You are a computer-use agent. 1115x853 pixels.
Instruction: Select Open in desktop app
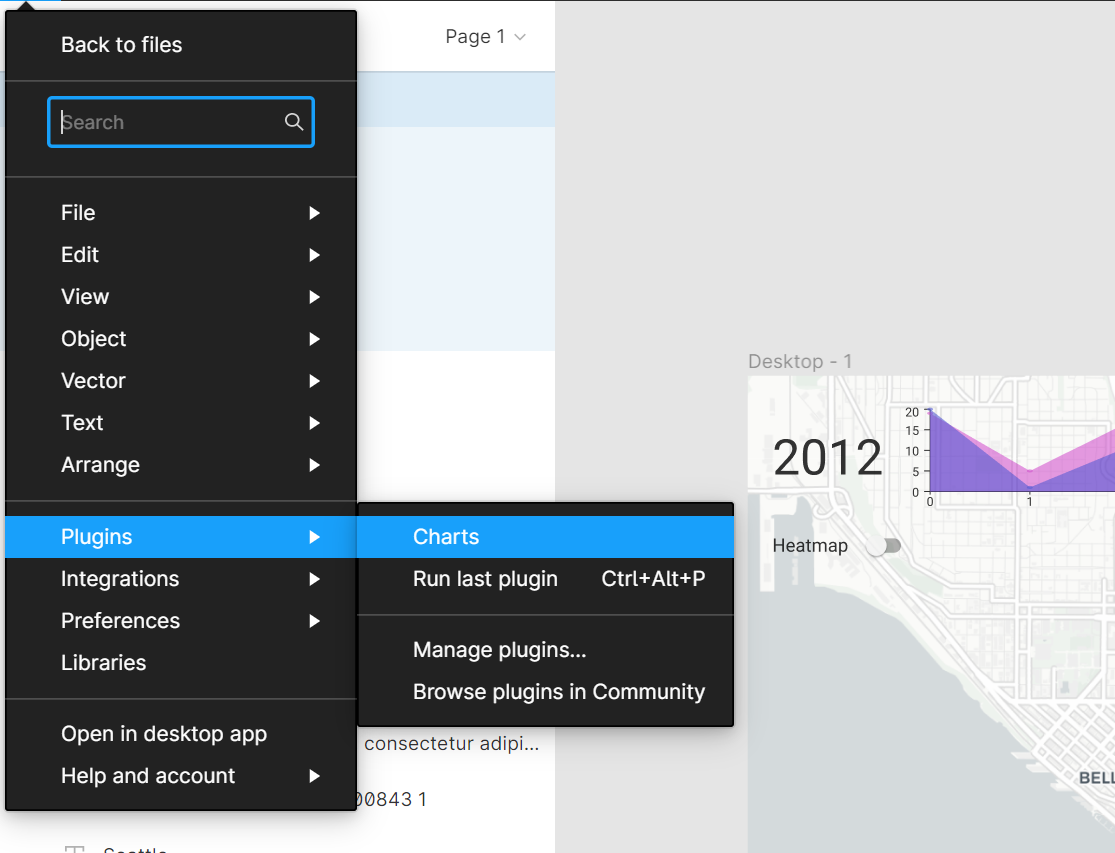point(164,734)
